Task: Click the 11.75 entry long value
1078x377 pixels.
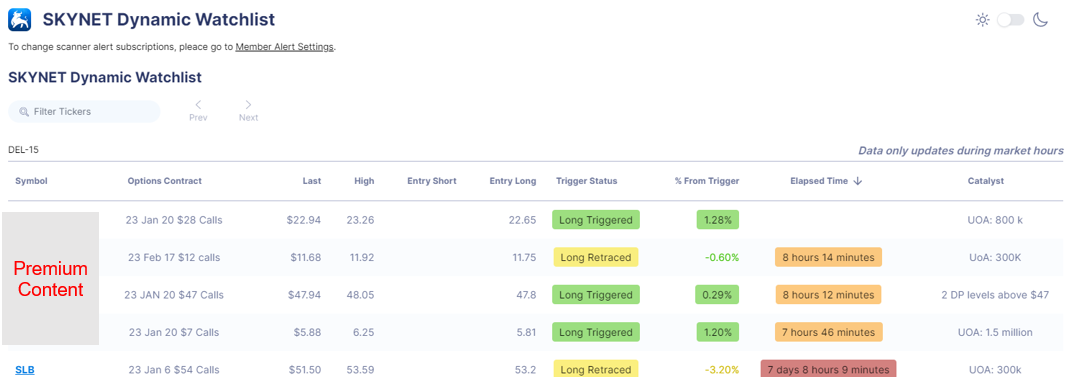Action: coord(522,257)
